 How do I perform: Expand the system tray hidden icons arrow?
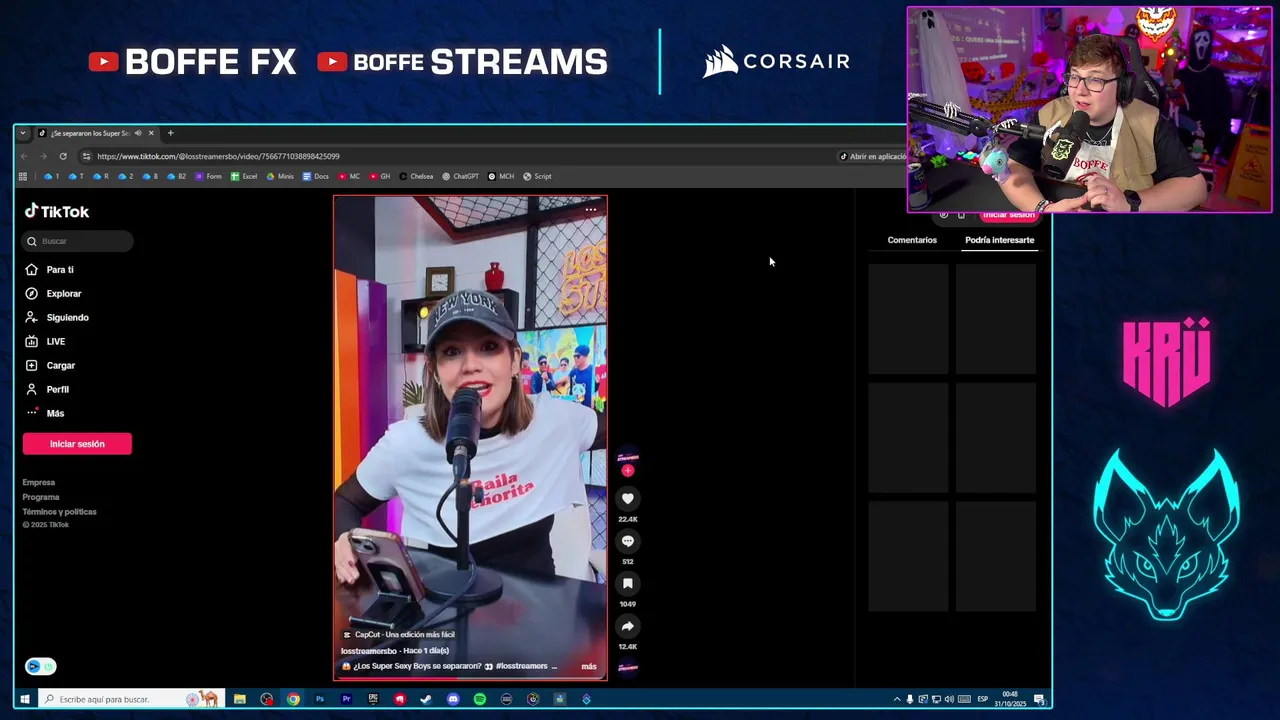[x=897, y=699]
